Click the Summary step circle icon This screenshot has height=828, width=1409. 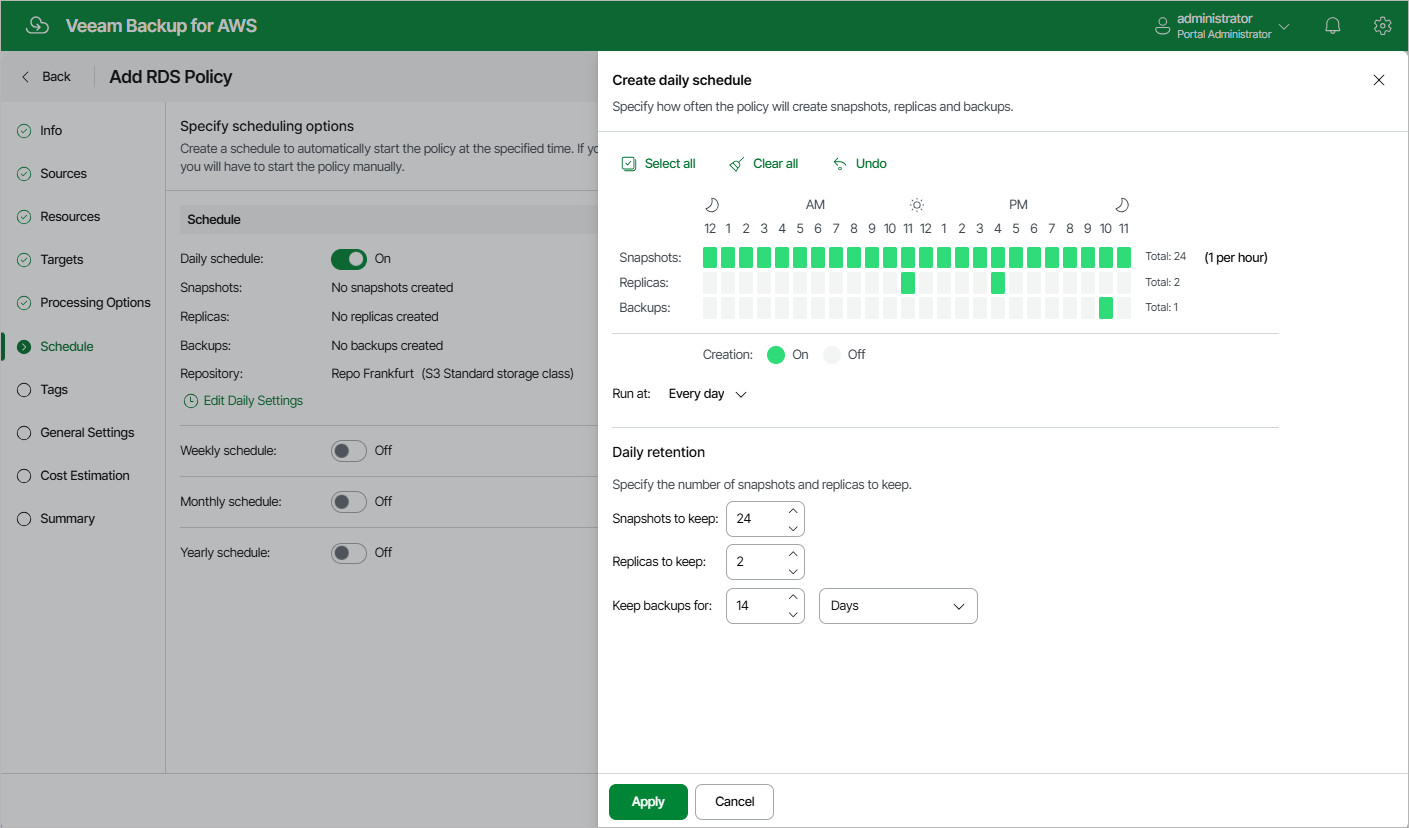coord(24,519)
